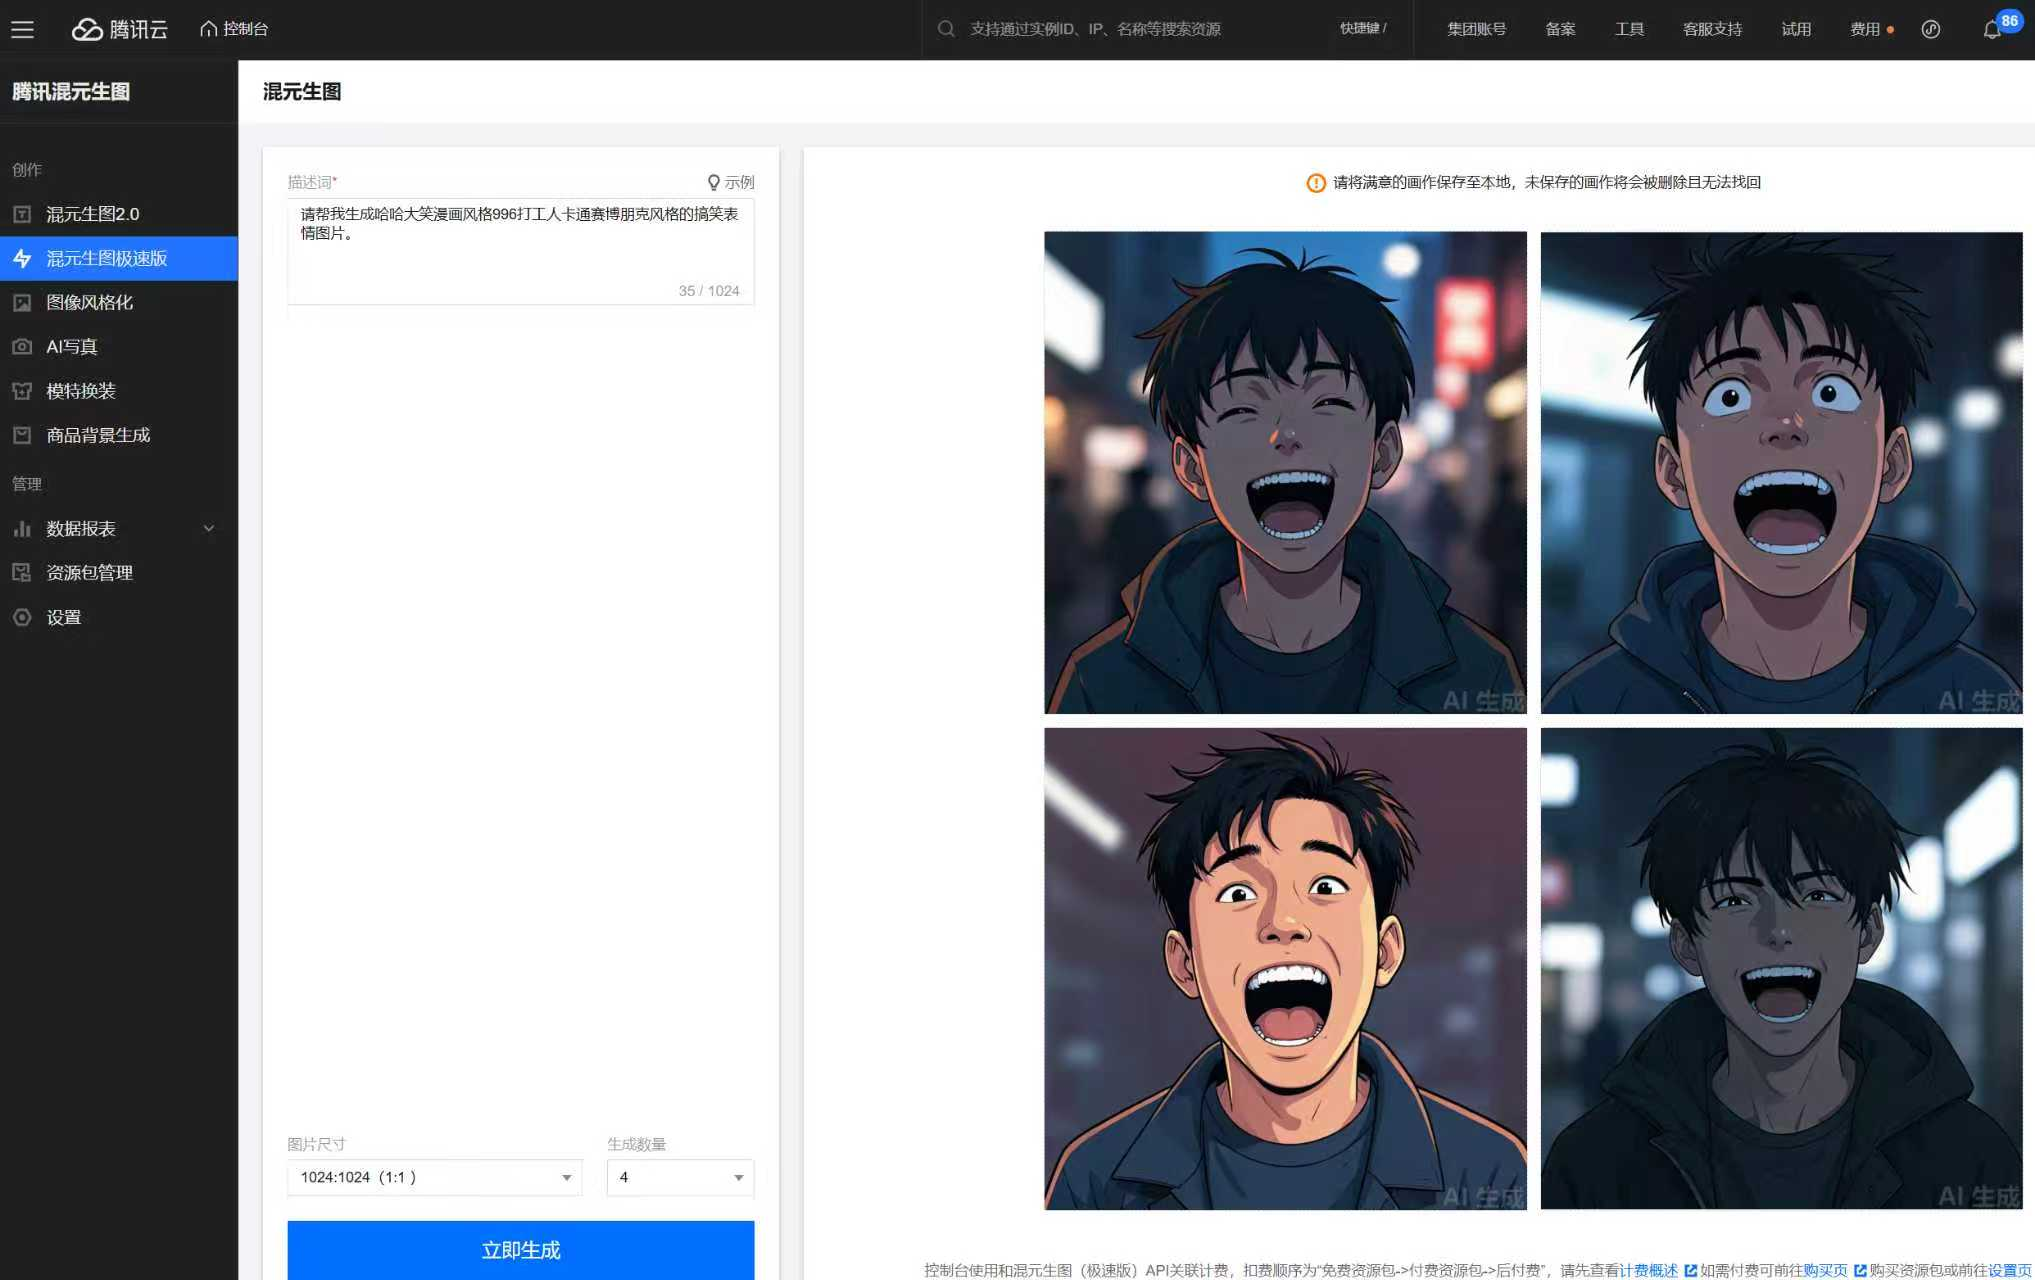Open the hamburger menu icon
The width and height of the screenshot is (2035, 1280).
[x=22, y=29]
